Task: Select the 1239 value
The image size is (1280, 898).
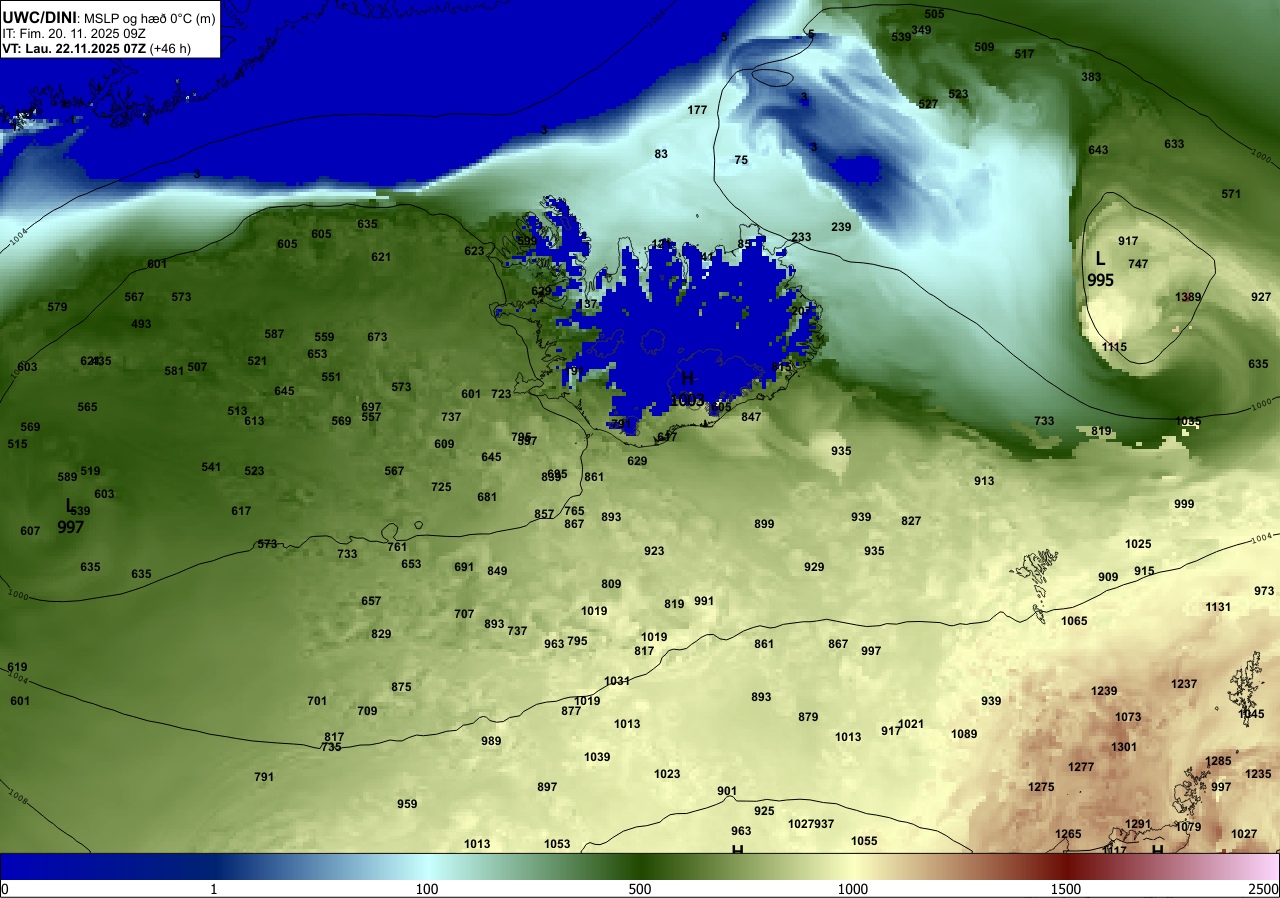Action: tap(1104, 691)
